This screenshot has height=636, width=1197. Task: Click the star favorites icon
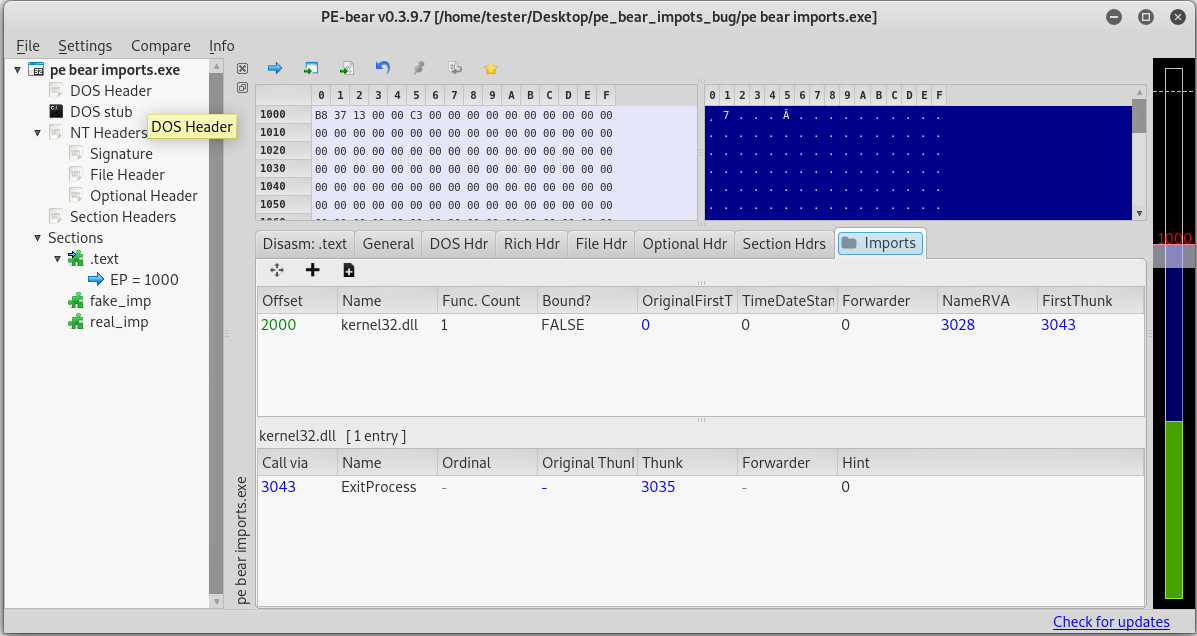tap(490, 67)
